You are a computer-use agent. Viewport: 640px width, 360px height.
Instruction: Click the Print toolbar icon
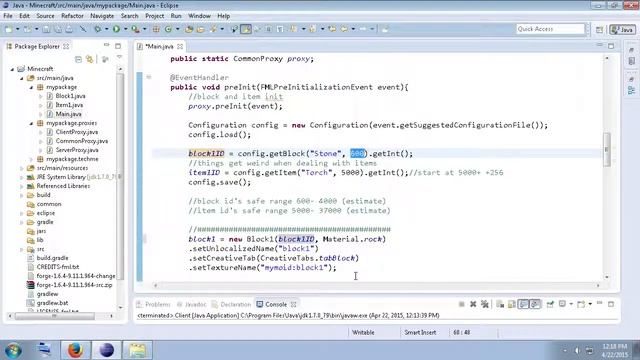point(69,29)
